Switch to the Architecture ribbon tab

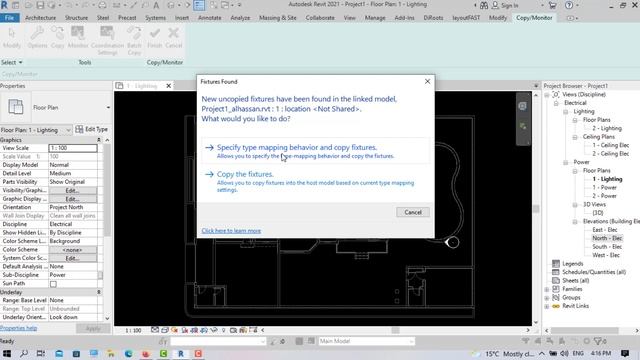click(40, 18)
